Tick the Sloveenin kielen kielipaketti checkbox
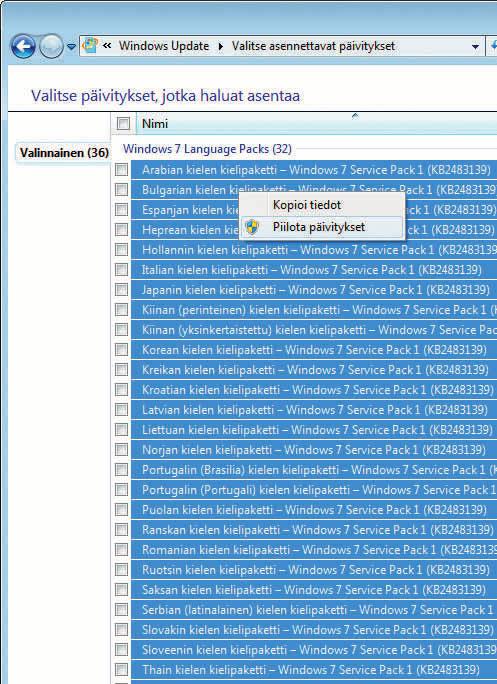The image size is (497, 684). click(x=121, y=650)
